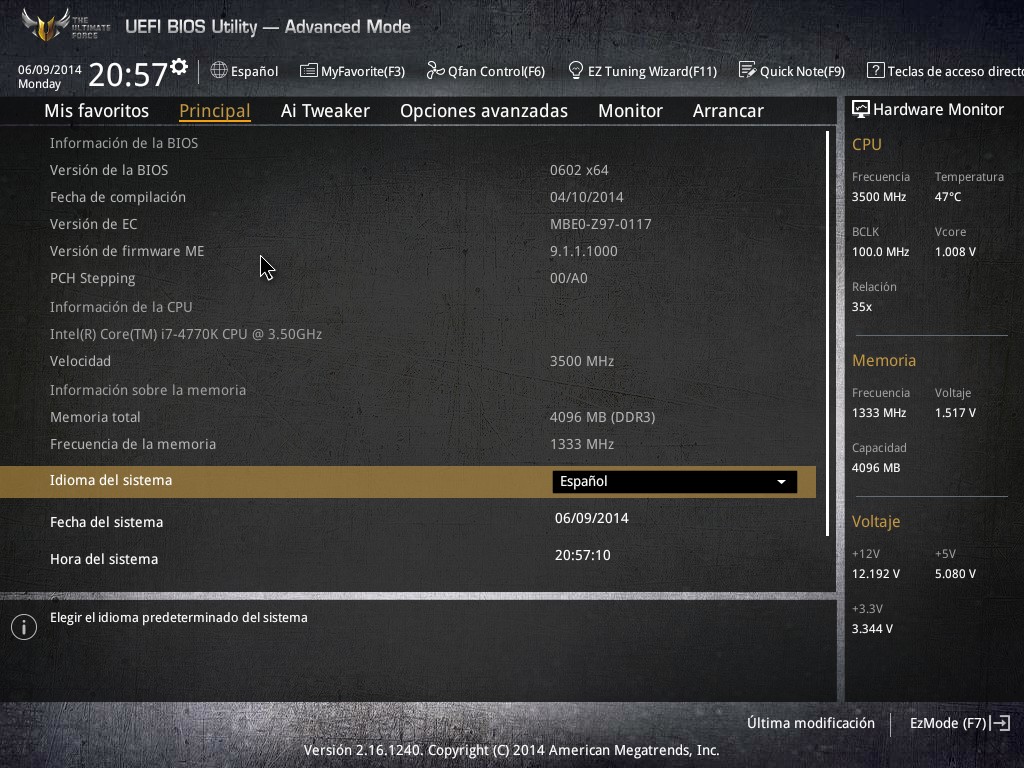This screenshot has height=768, width=1024.
Task: Select the Hora del sistema time field
Action: pos(583,555)
